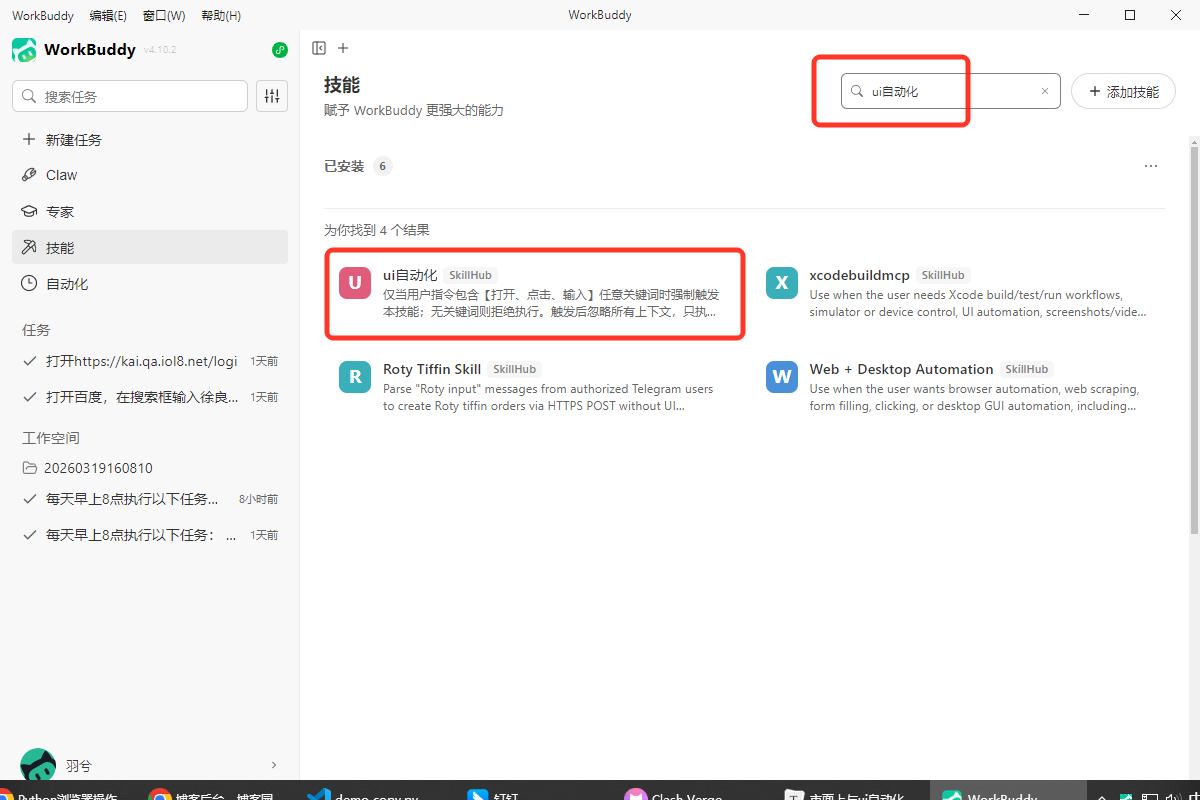Open the Roty Tiffin Skill title

(x=432, y=369)
